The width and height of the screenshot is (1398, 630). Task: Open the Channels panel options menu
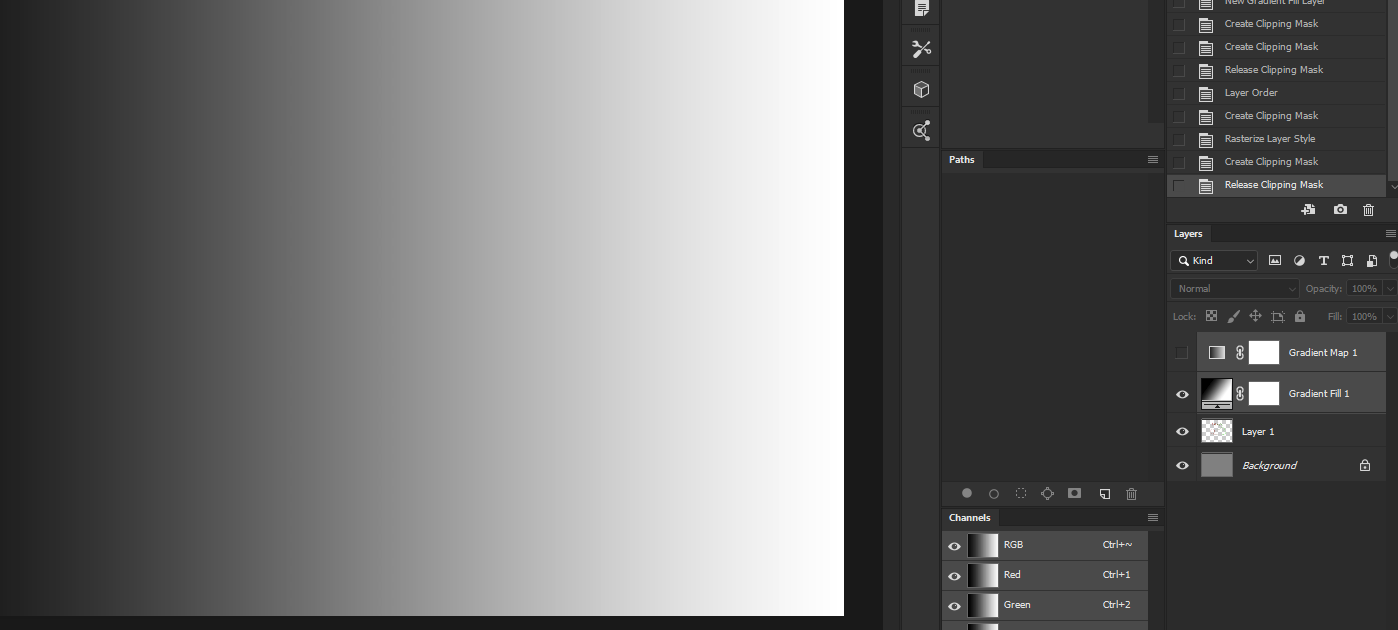pos(1153,517)
